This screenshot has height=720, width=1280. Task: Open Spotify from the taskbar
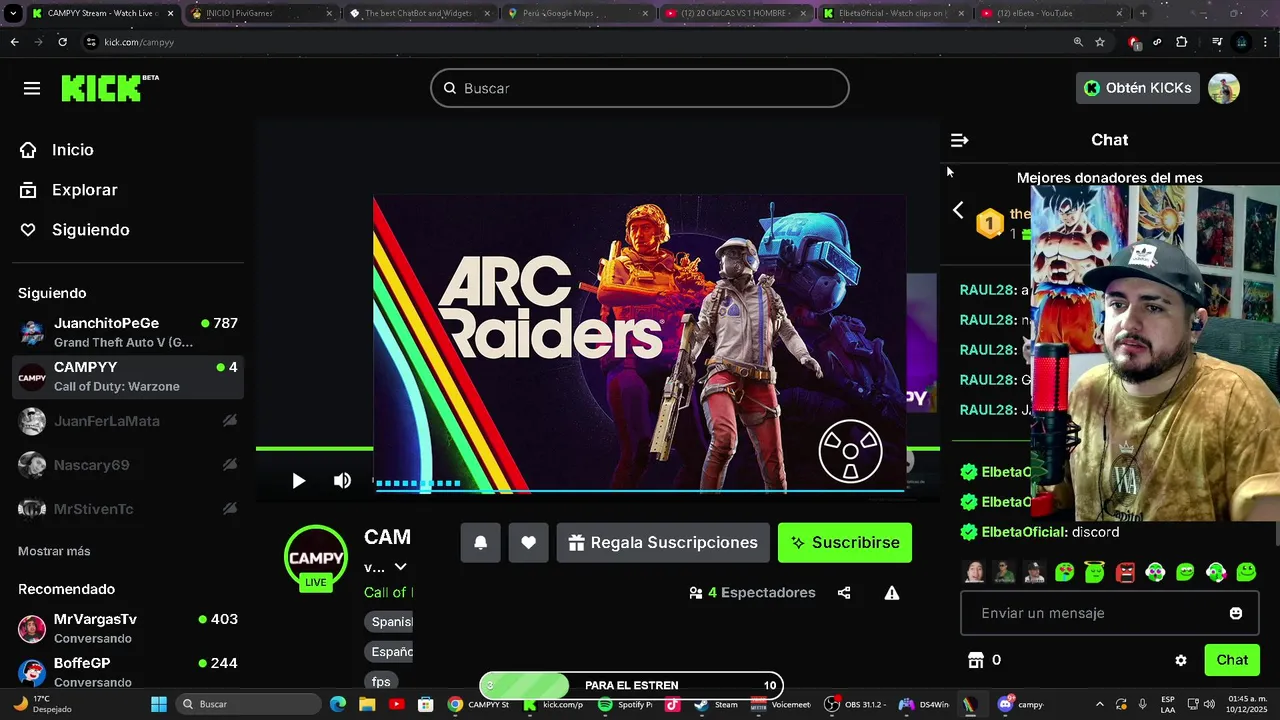tap(627, 704)
